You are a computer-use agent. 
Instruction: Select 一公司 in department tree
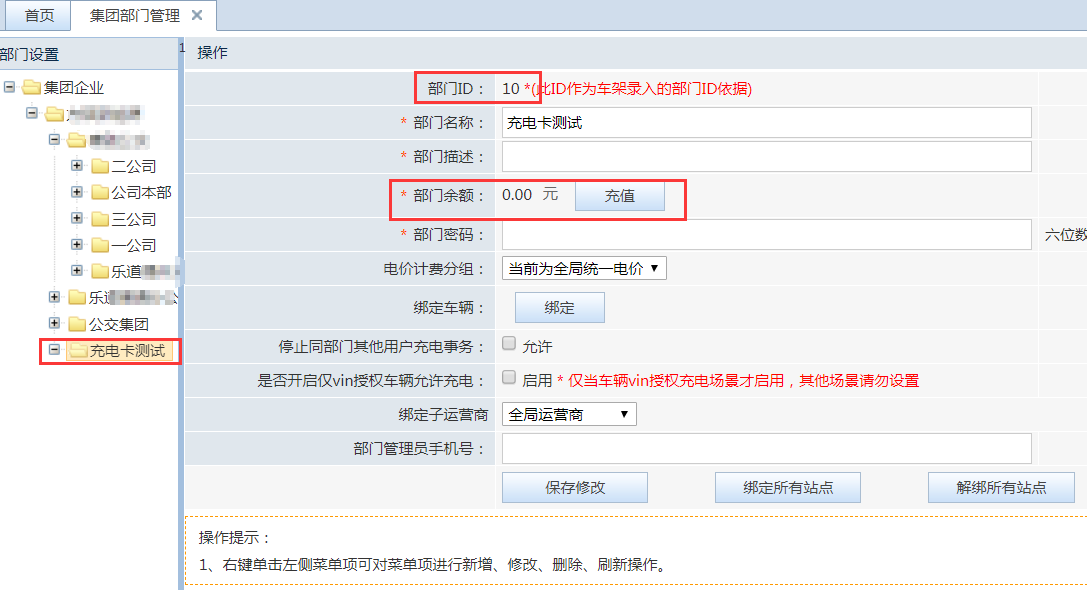(x=134, y=245)
